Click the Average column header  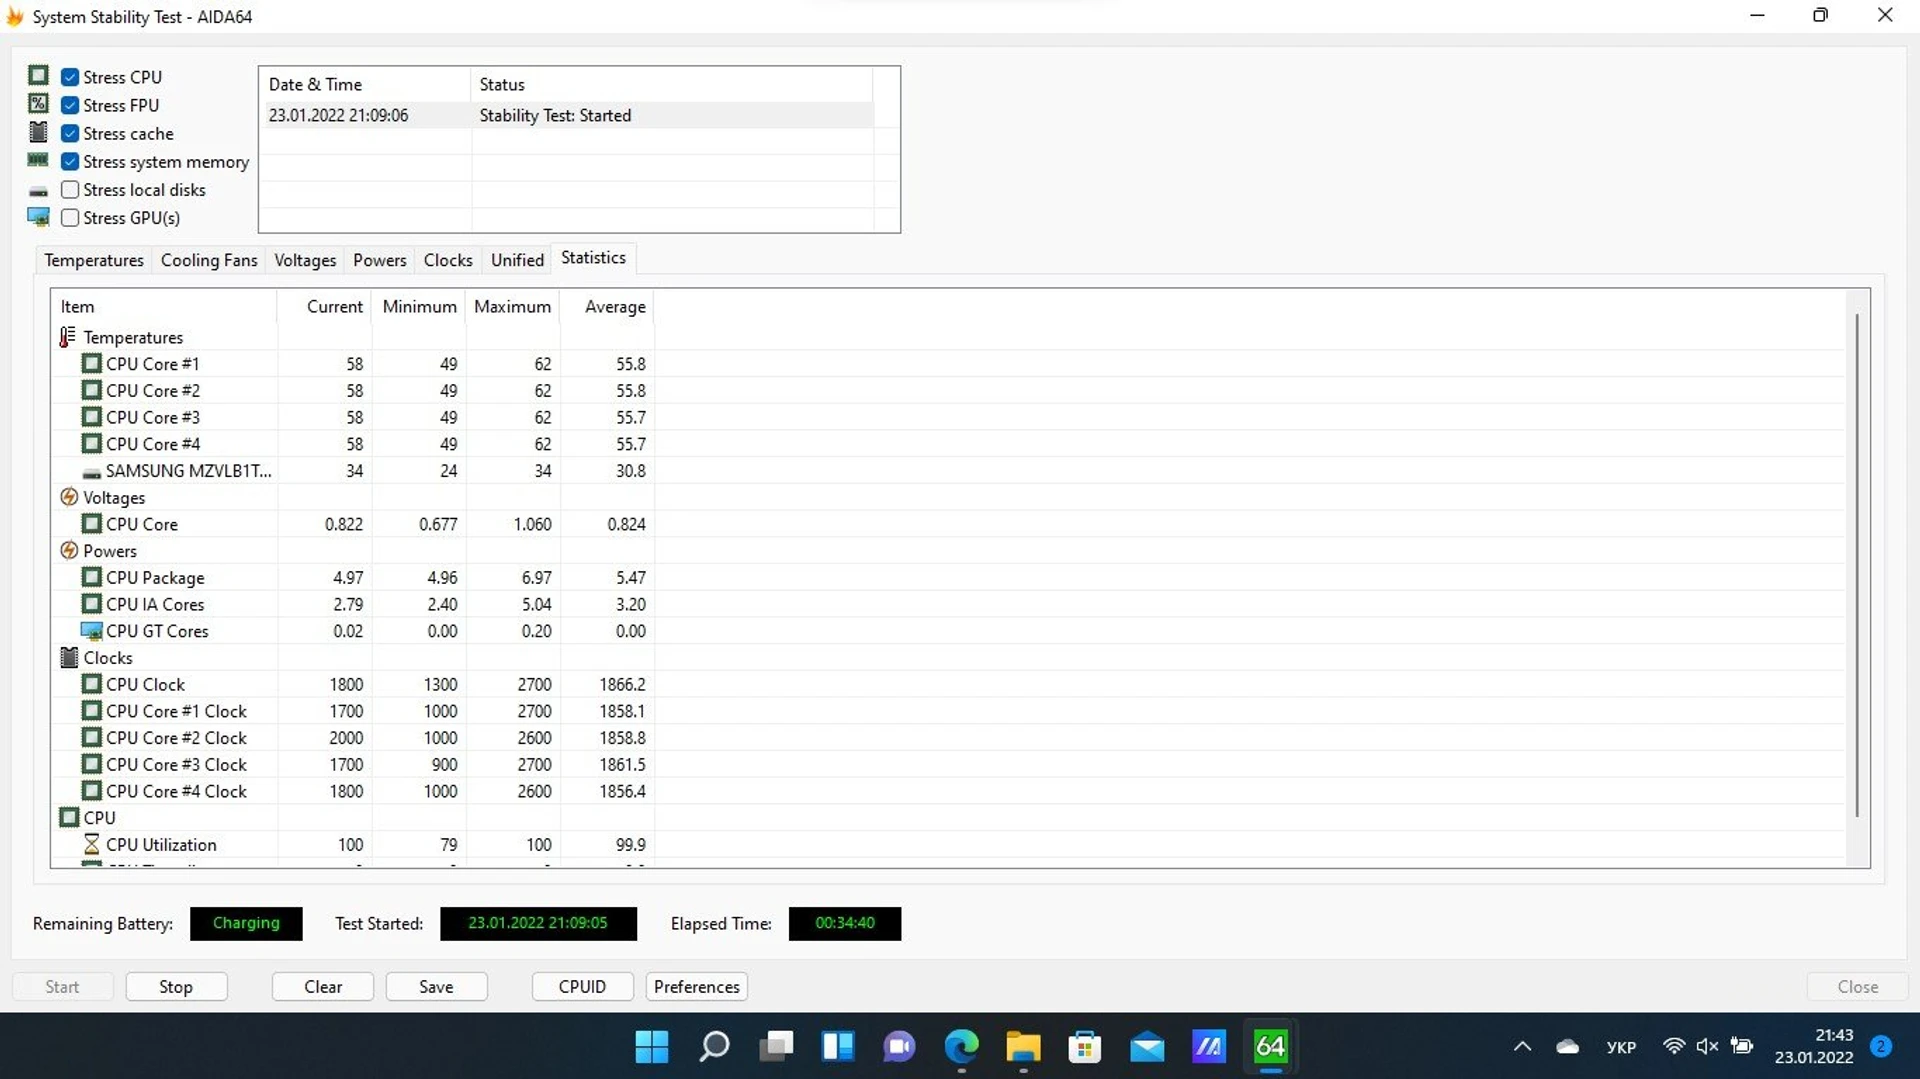tap(607, 307)
